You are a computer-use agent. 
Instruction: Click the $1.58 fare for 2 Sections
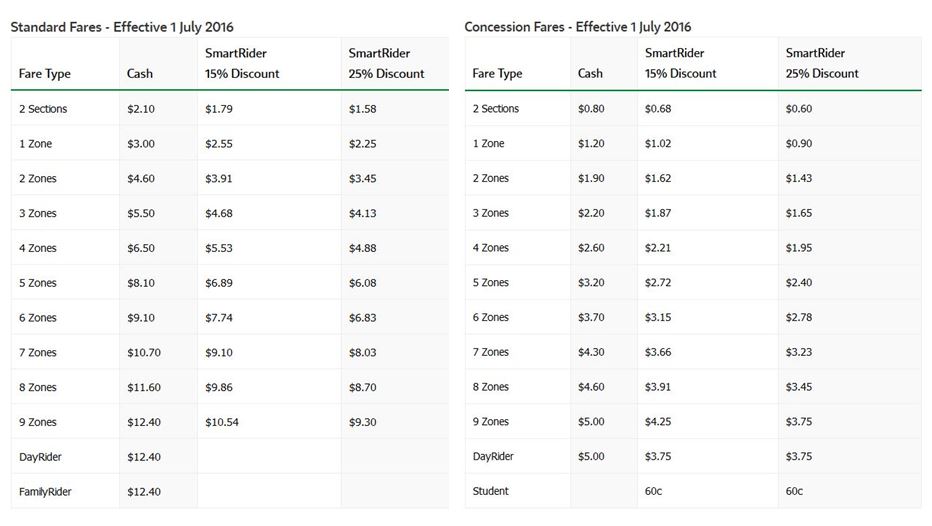click(363, 109)
